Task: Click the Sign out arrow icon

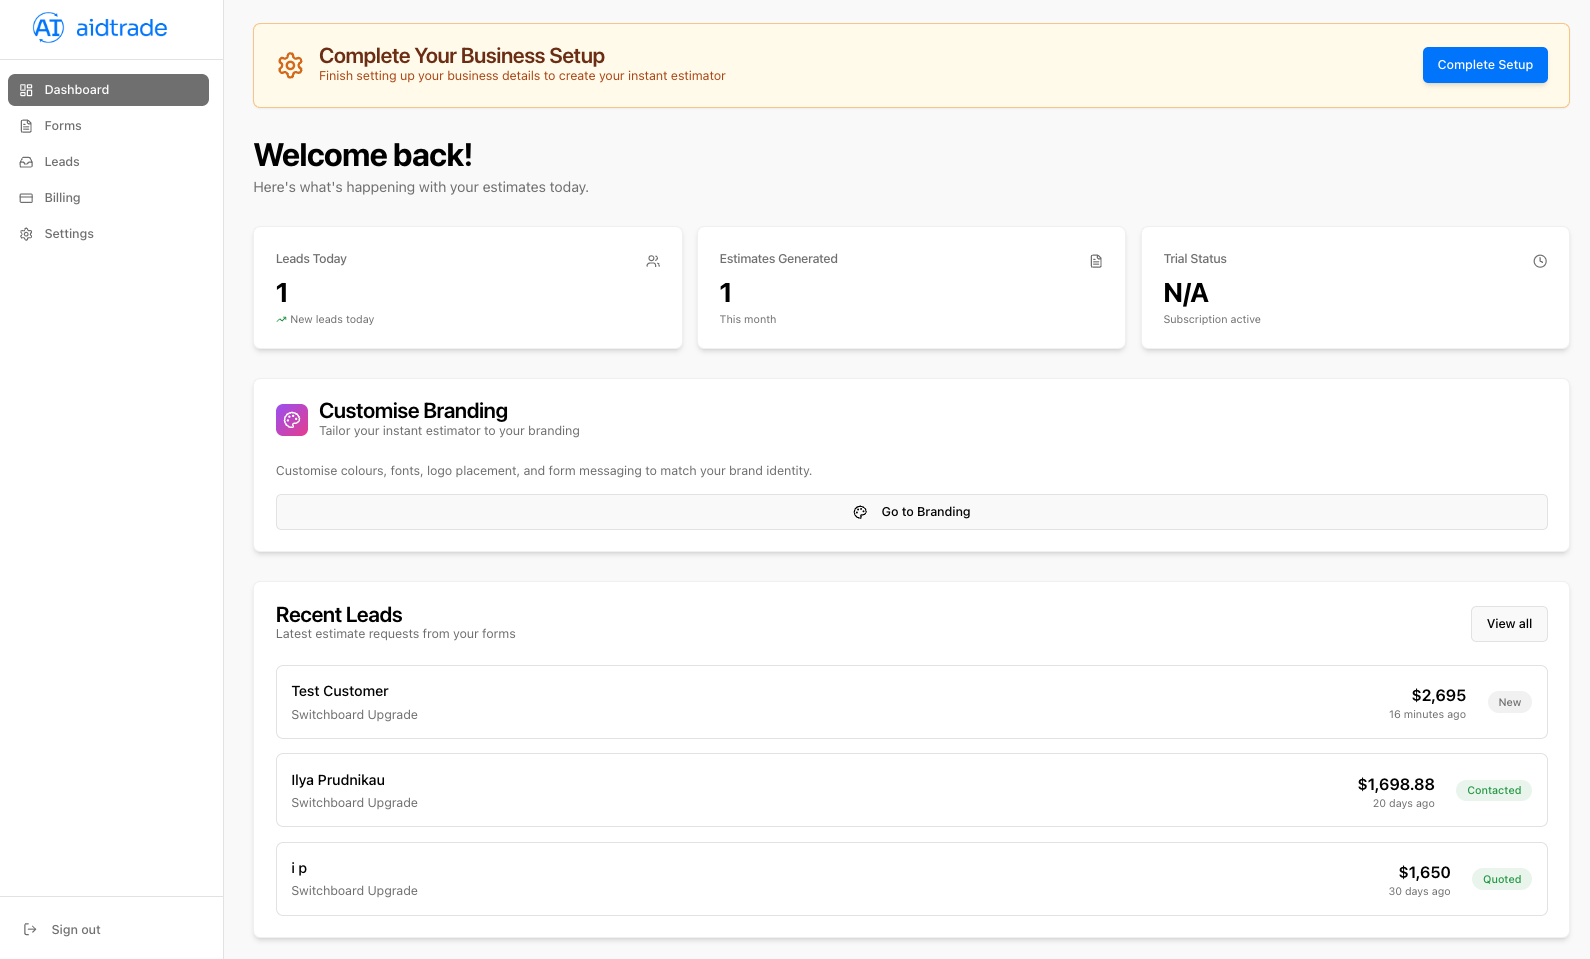Action: (x=30, y=929)
